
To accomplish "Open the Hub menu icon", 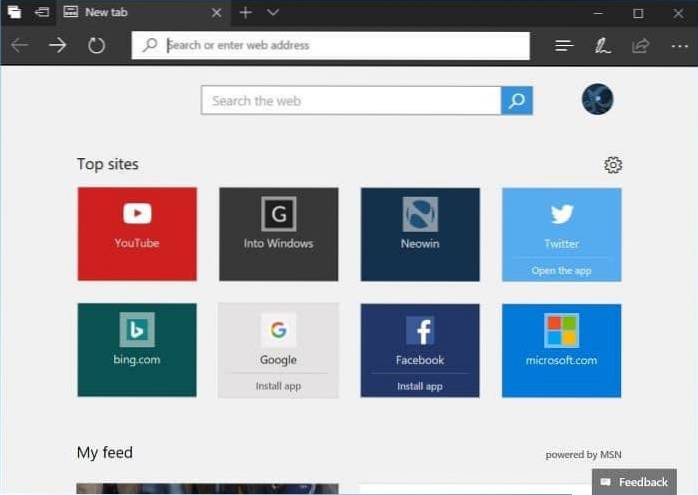I will tap(564, 46).
